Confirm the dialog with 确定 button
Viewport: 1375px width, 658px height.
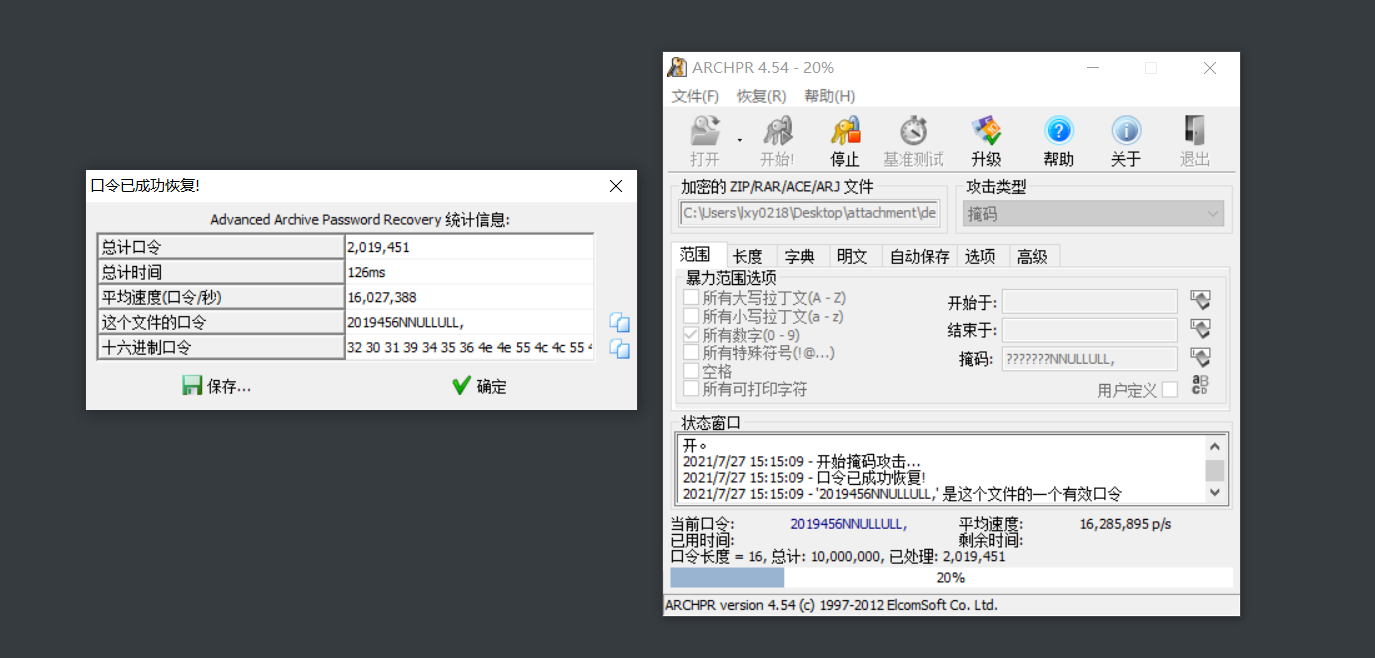[479, 386]
